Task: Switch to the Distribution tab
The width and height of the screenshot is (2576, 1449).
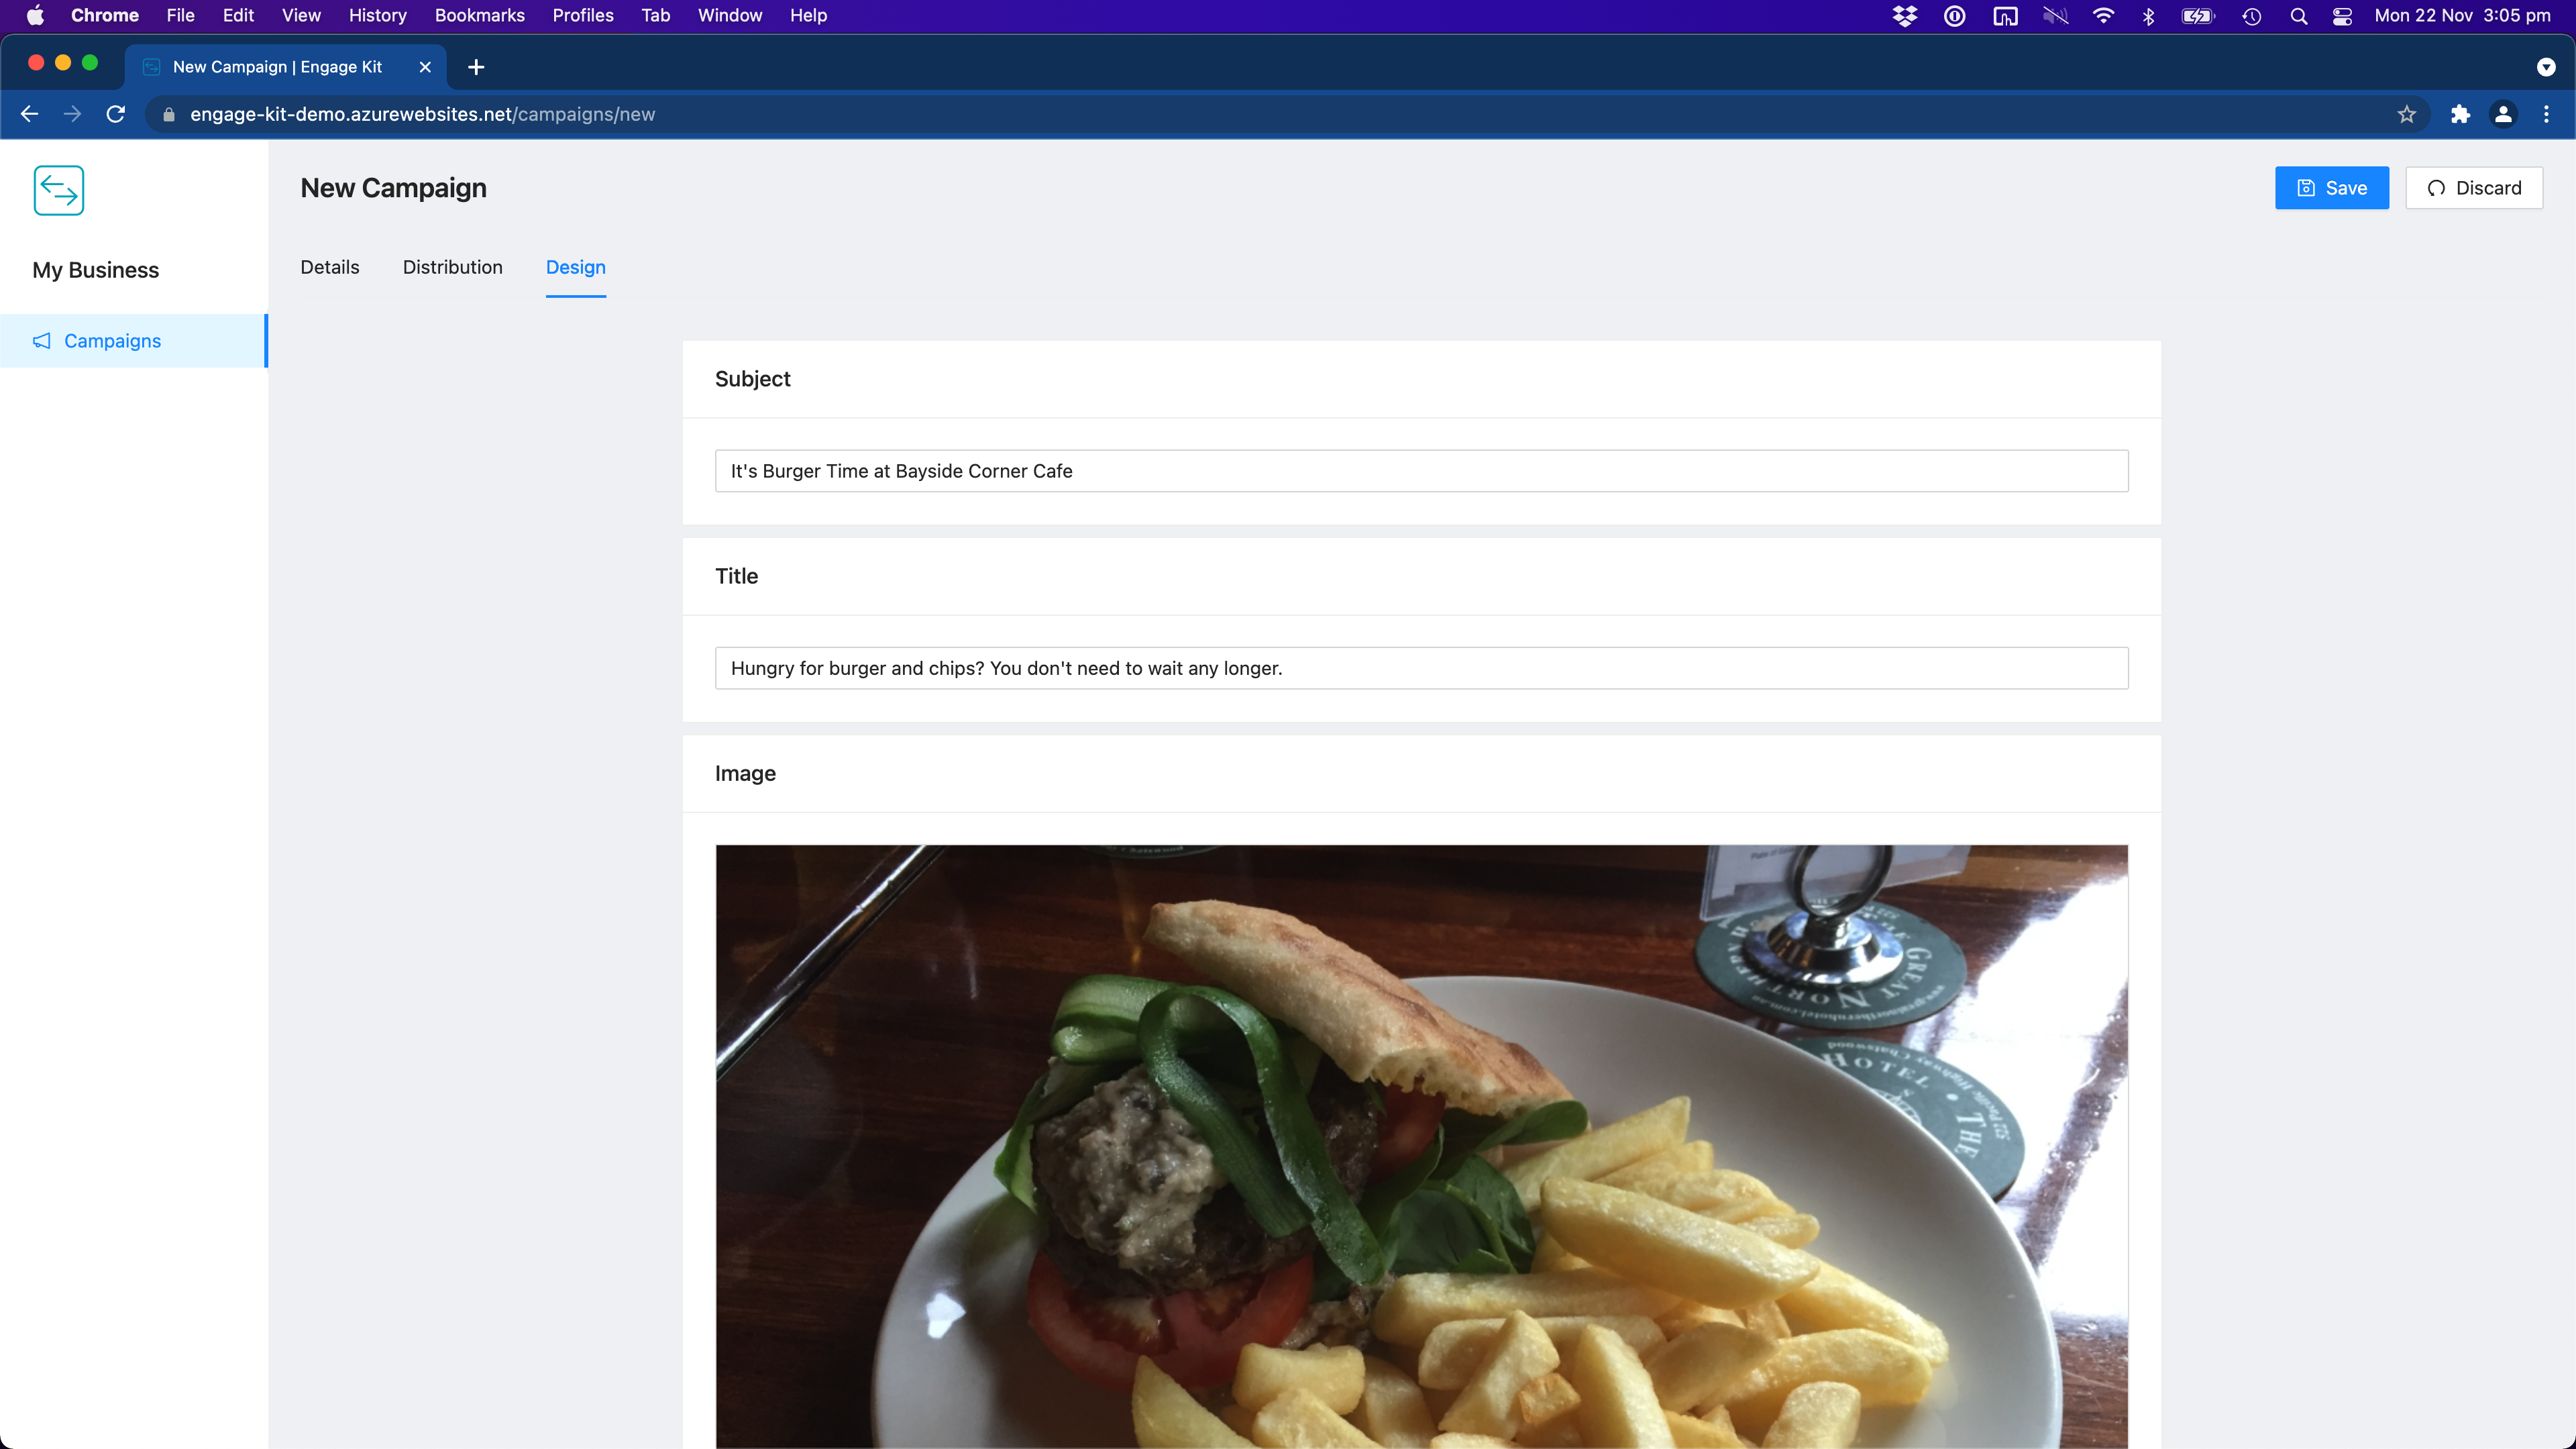Action: (x=452, y=267)
